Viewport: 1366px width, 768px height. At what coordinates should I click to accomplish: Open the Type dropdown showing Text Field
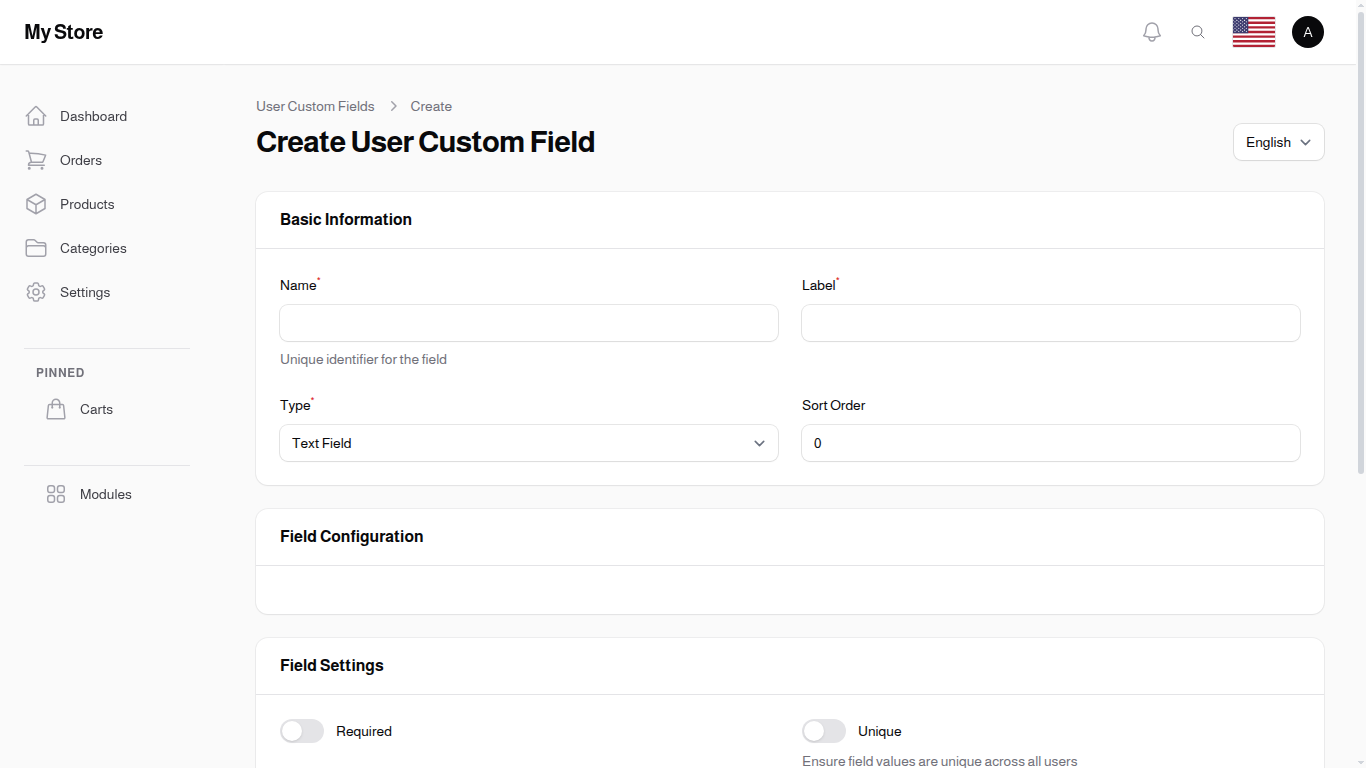click(x=528, y=443)
